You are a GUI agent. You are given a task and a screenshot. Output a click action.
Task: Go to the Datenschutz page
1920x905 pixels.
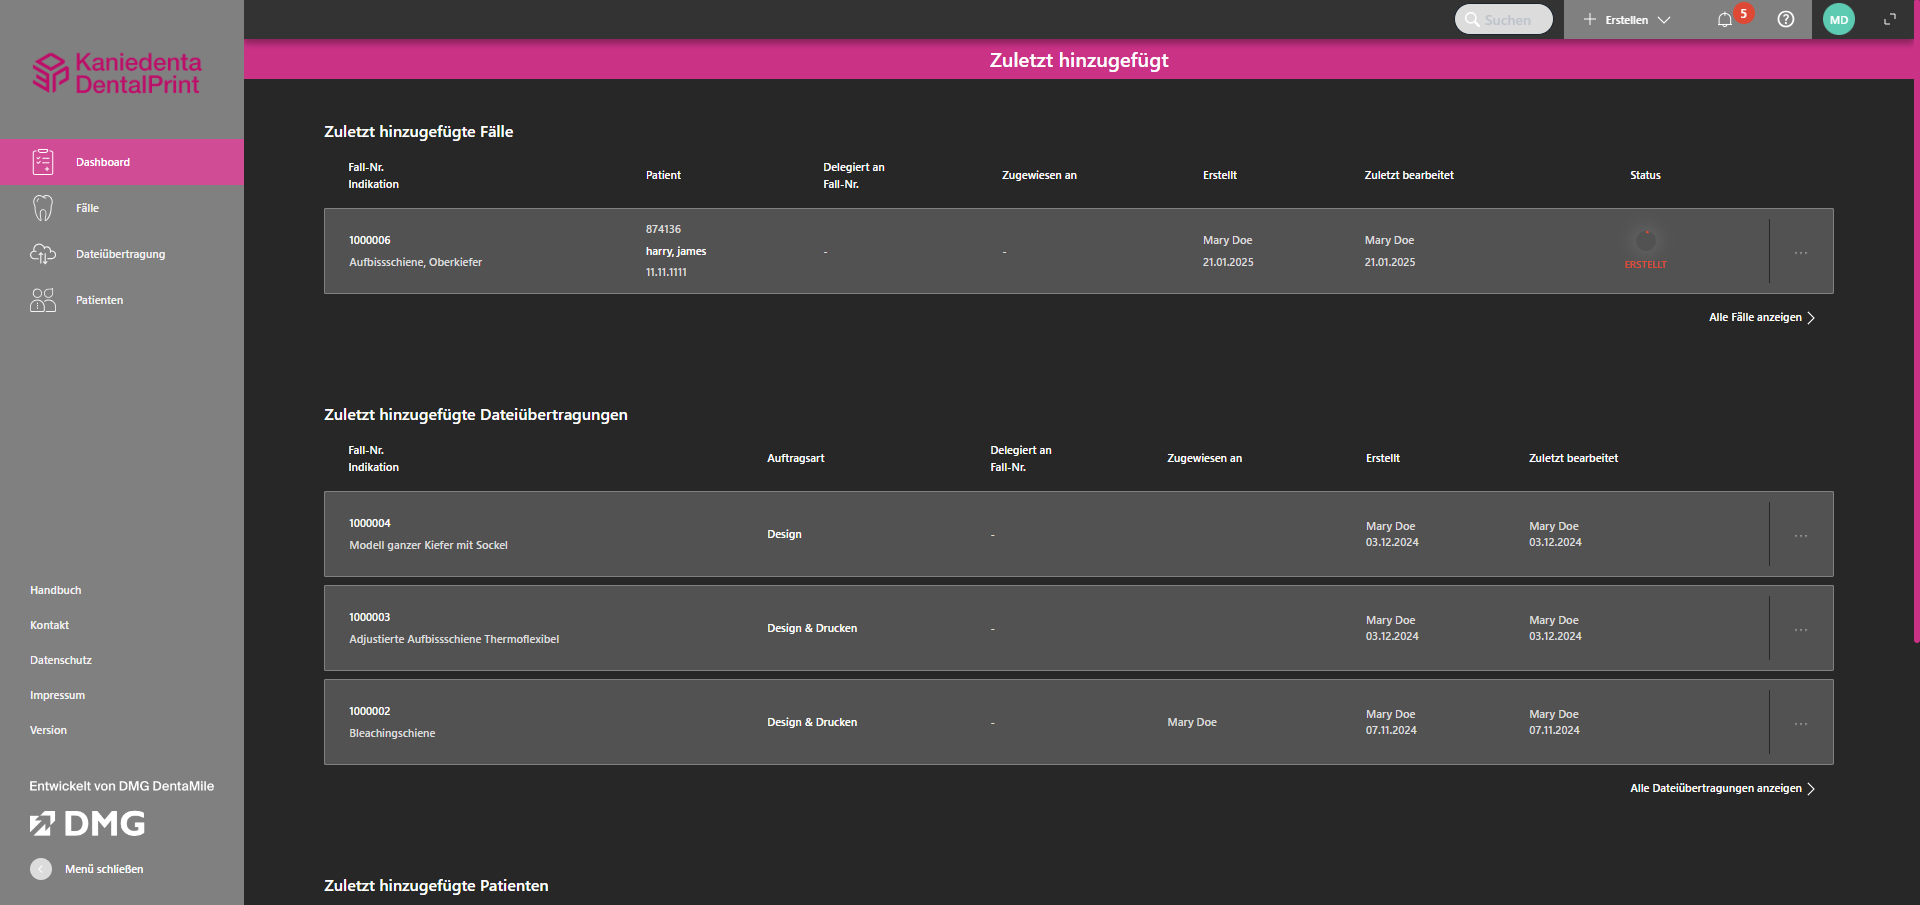(x=61, y=660)
